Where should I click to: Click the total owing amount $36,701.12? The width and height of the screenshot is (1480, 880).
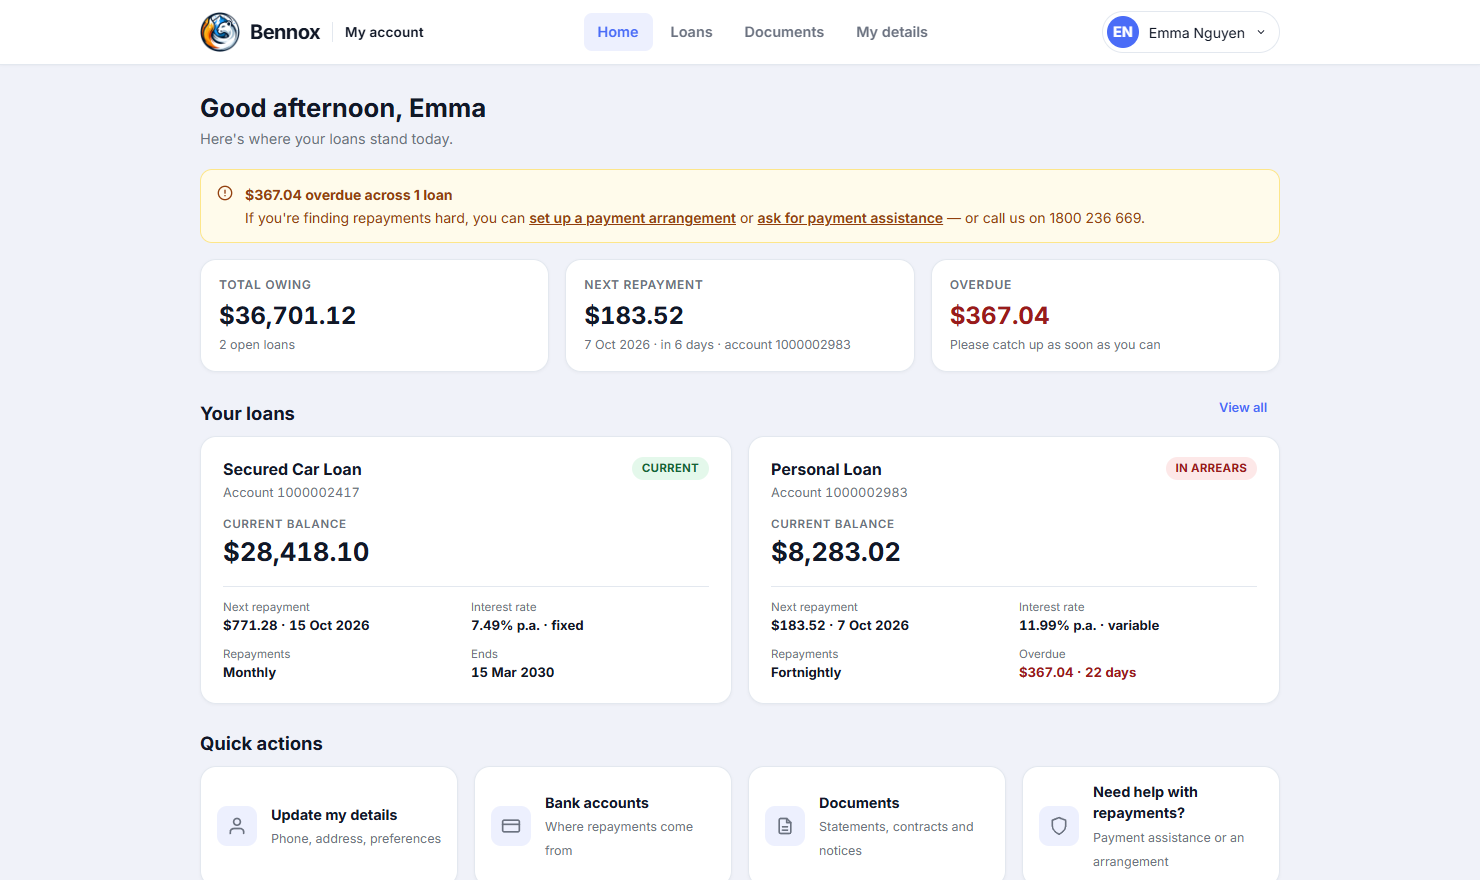pos(288,315)
